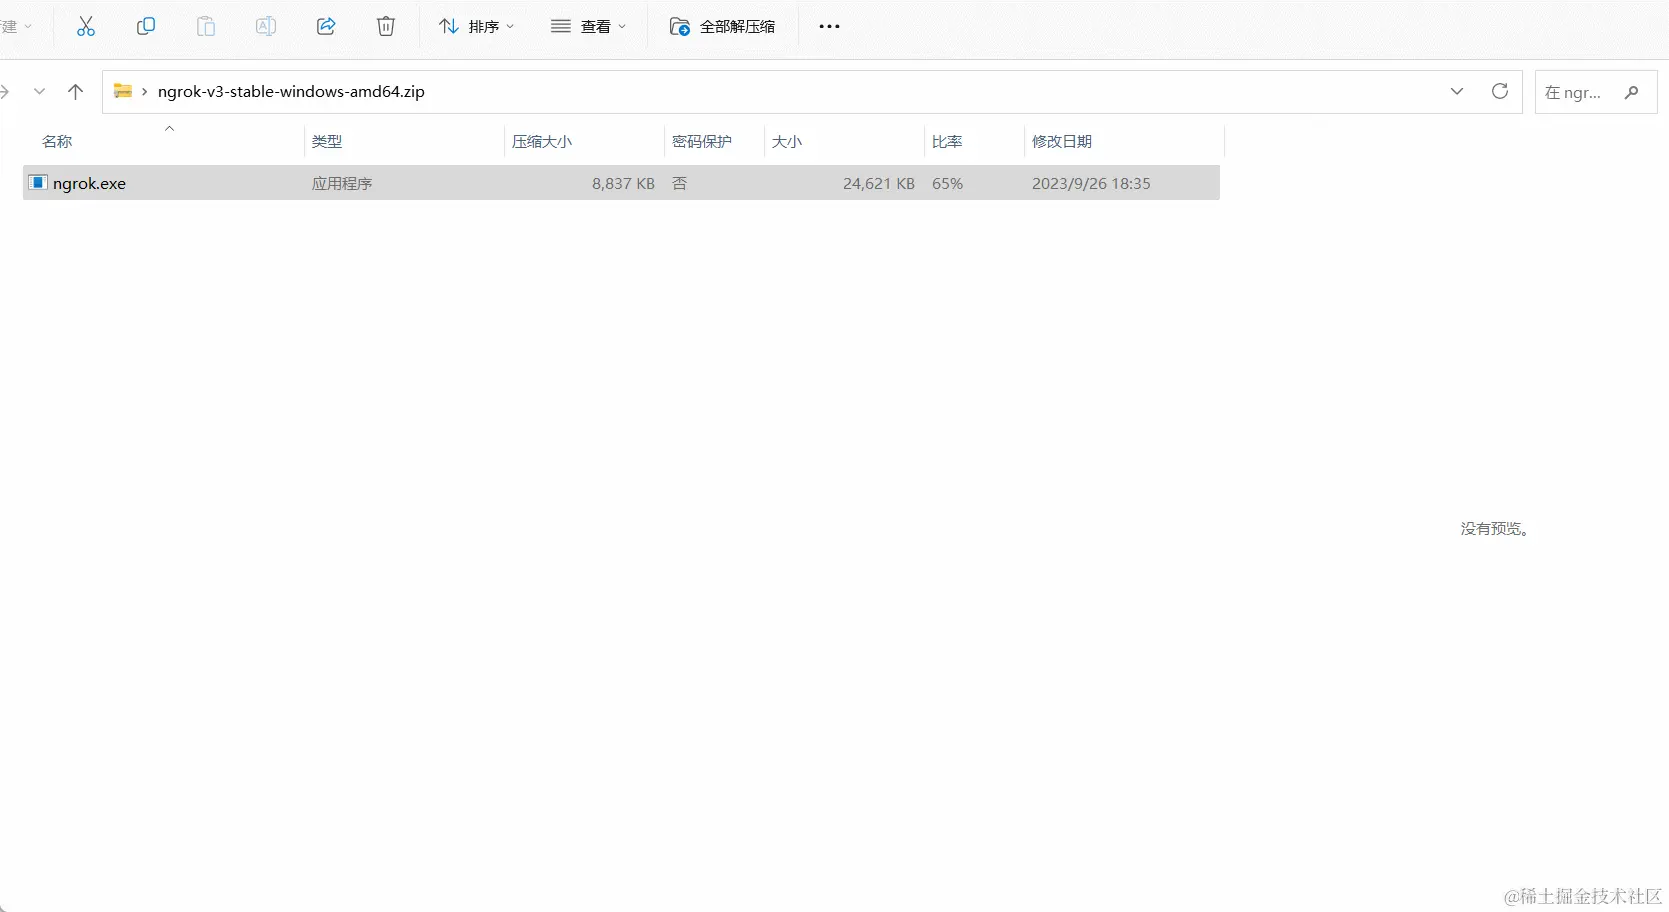Sort by 比率 column header

pyautogui.click(x=947, y=142)
